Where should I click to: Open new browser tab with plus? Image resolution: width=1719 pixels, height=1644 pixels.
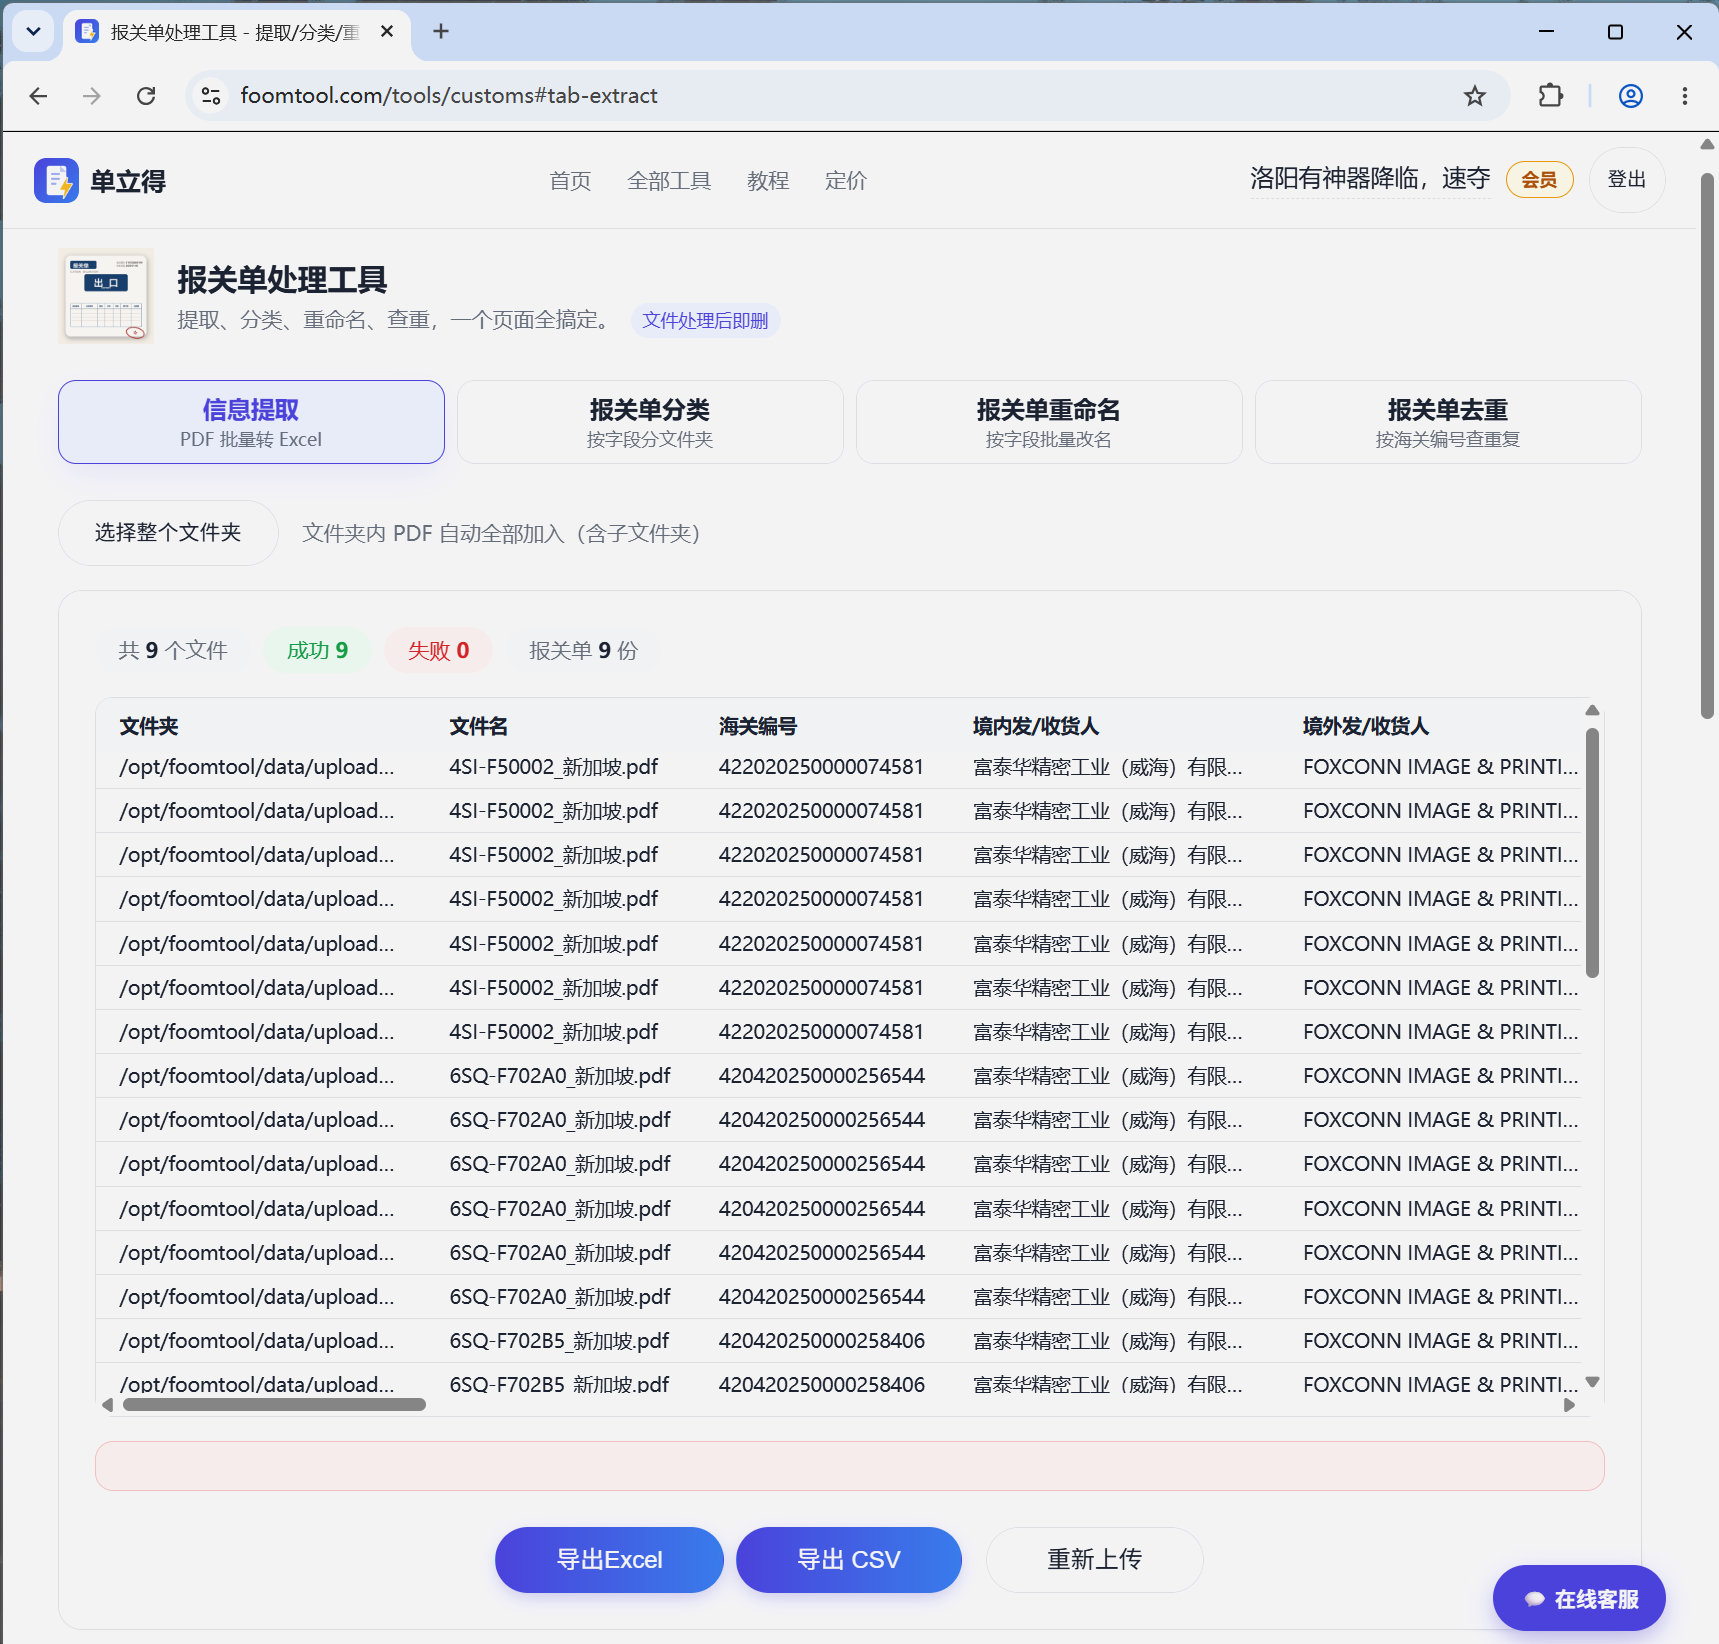pyautogui.click(x=441, y=32)
